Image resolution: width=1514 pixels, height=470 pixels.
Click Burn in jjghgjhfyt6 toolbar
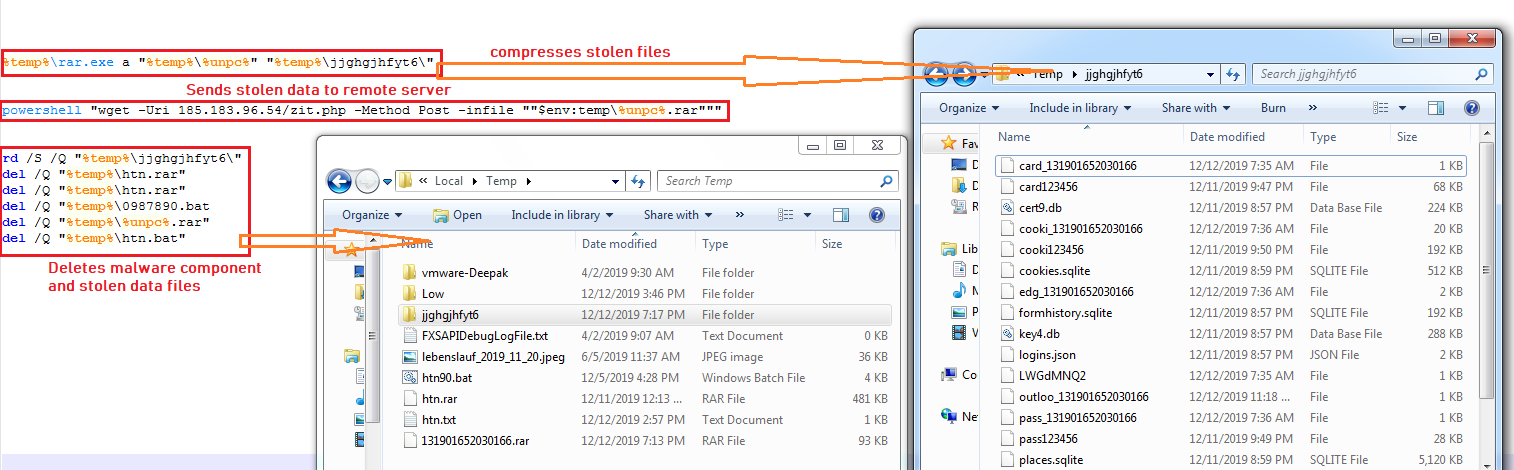click(1273, 108)
